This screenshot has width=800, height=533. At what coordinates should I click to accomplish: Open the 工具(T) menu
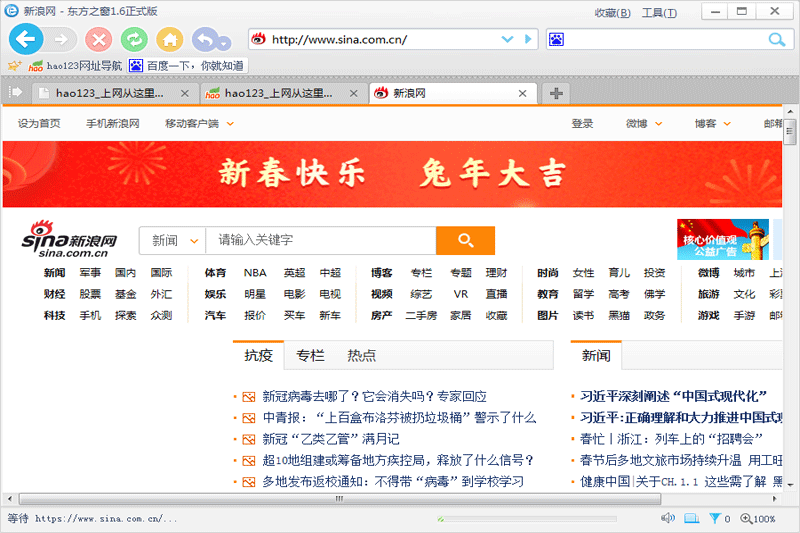659,13
